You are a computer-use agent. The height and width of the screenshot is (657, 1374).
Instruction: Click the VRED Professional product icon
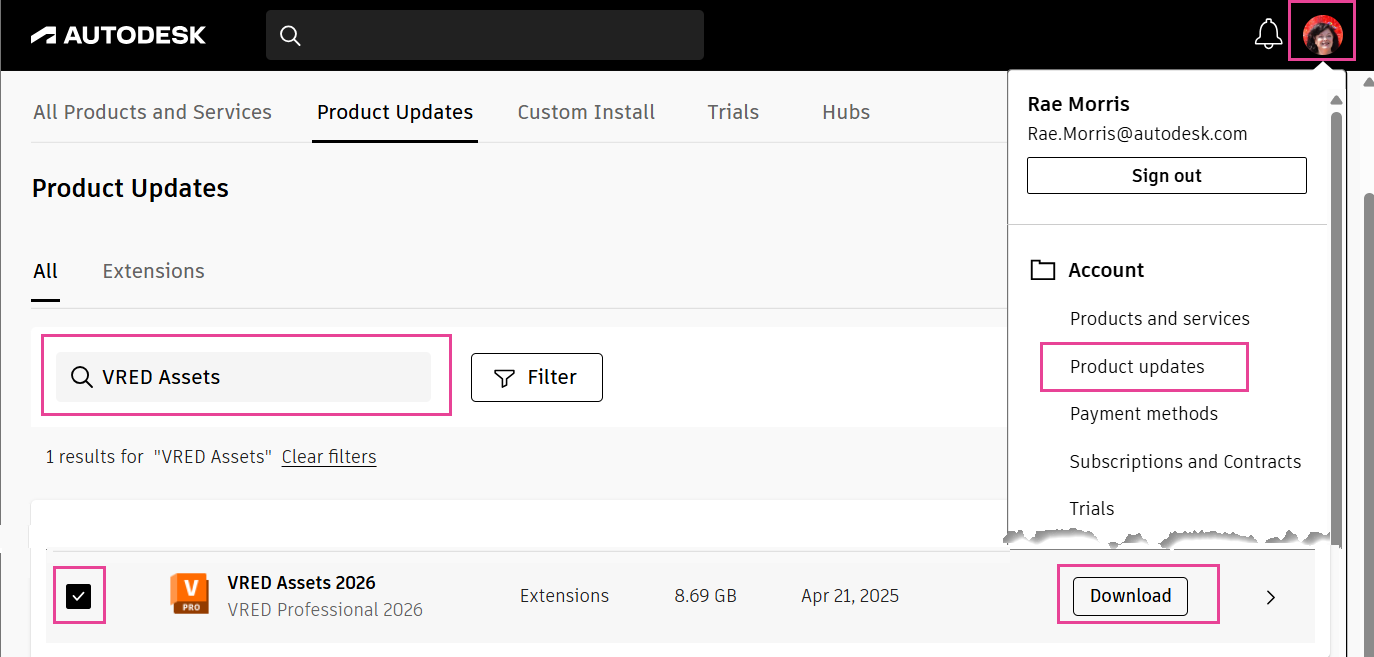tap(189, 594)
